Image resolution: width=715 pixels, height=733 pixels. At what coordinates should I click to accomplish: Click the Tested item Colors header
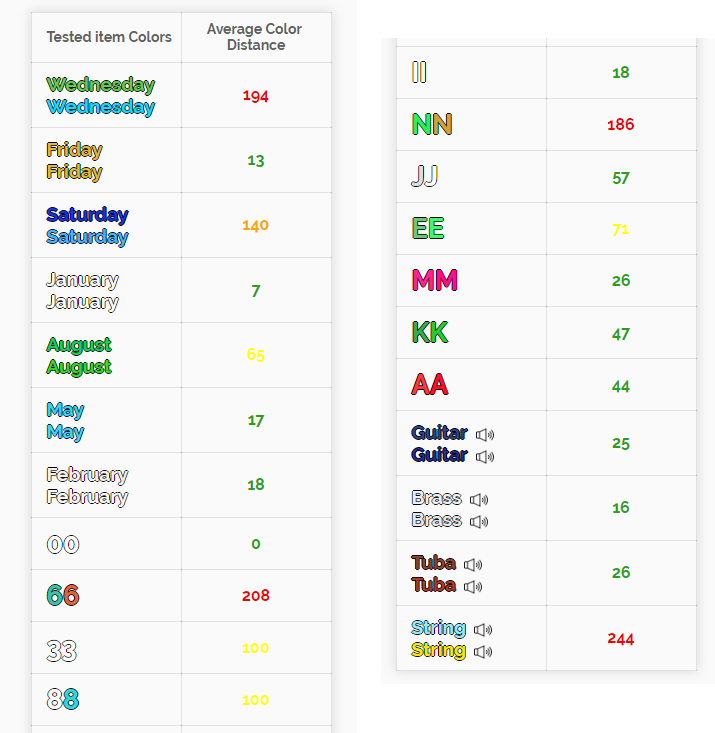click(x=109, y=37)
